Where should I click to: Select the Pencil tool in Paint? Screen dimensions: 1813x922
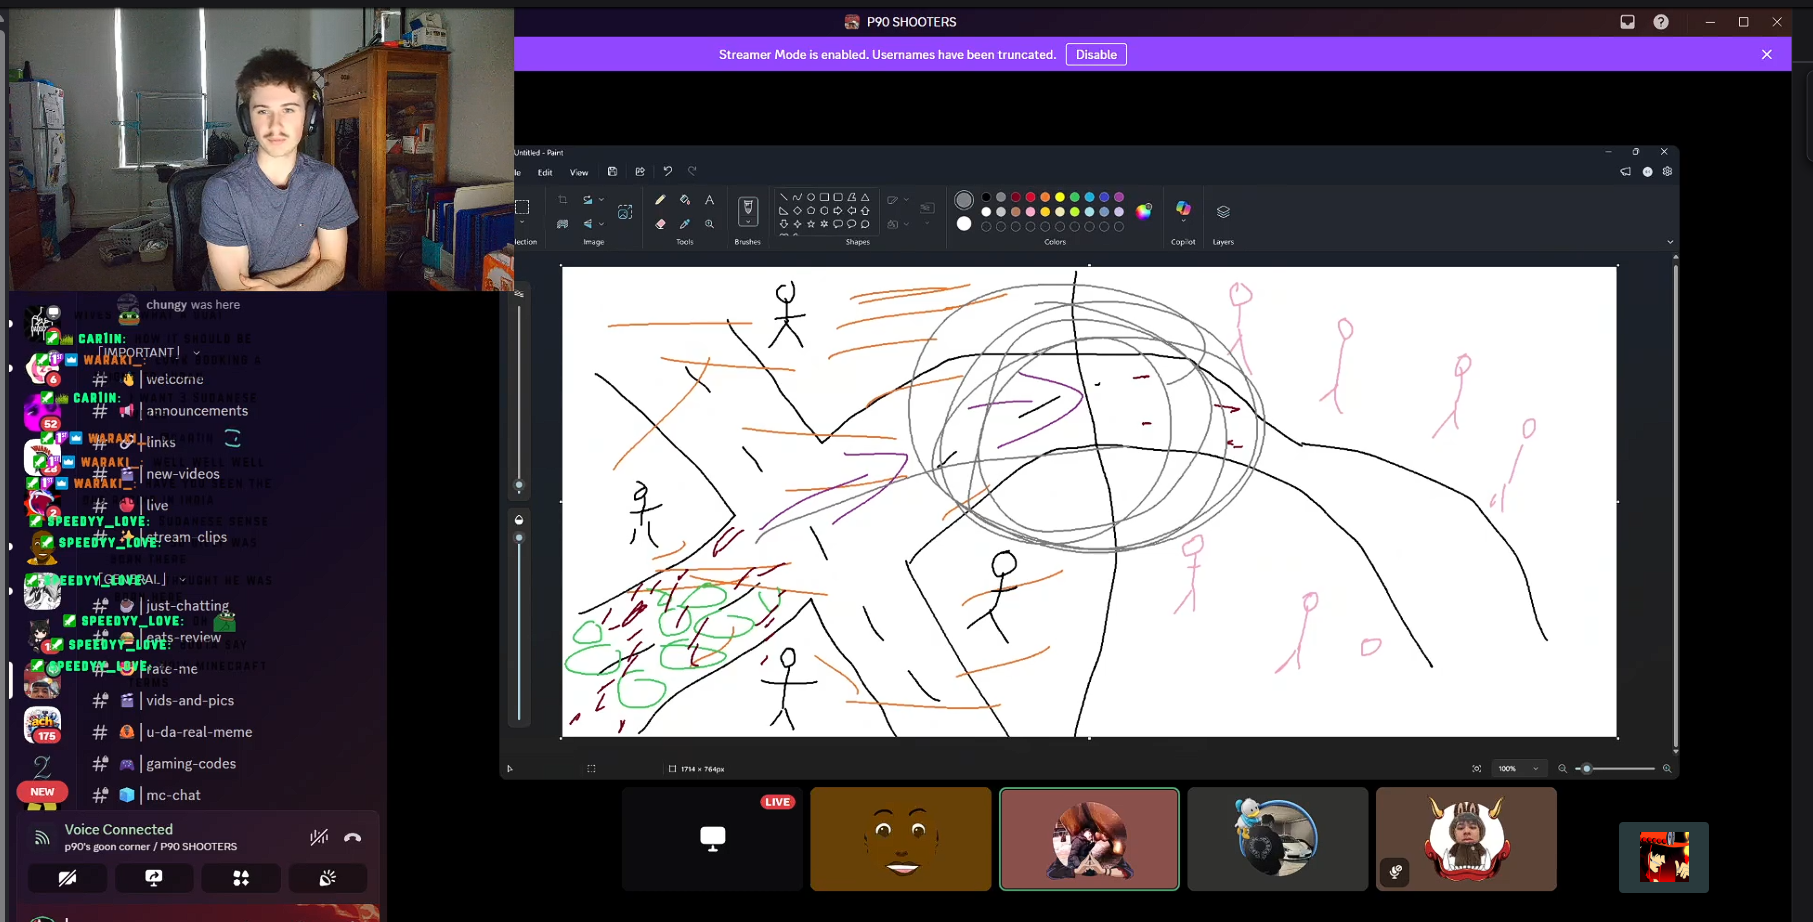tap(660, 200)
